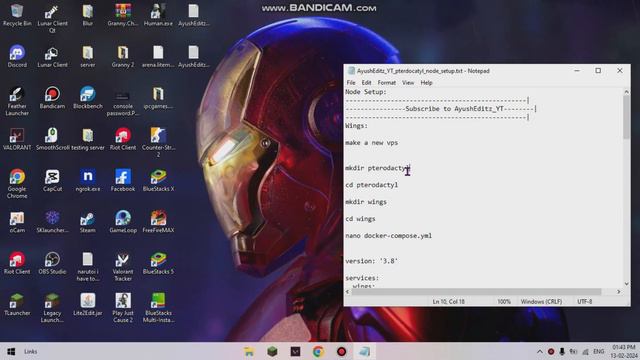The width and height of the screenshot is (640, 360).
Task: Click the Bandicam record taskbar icon
Action: point(342,351)
